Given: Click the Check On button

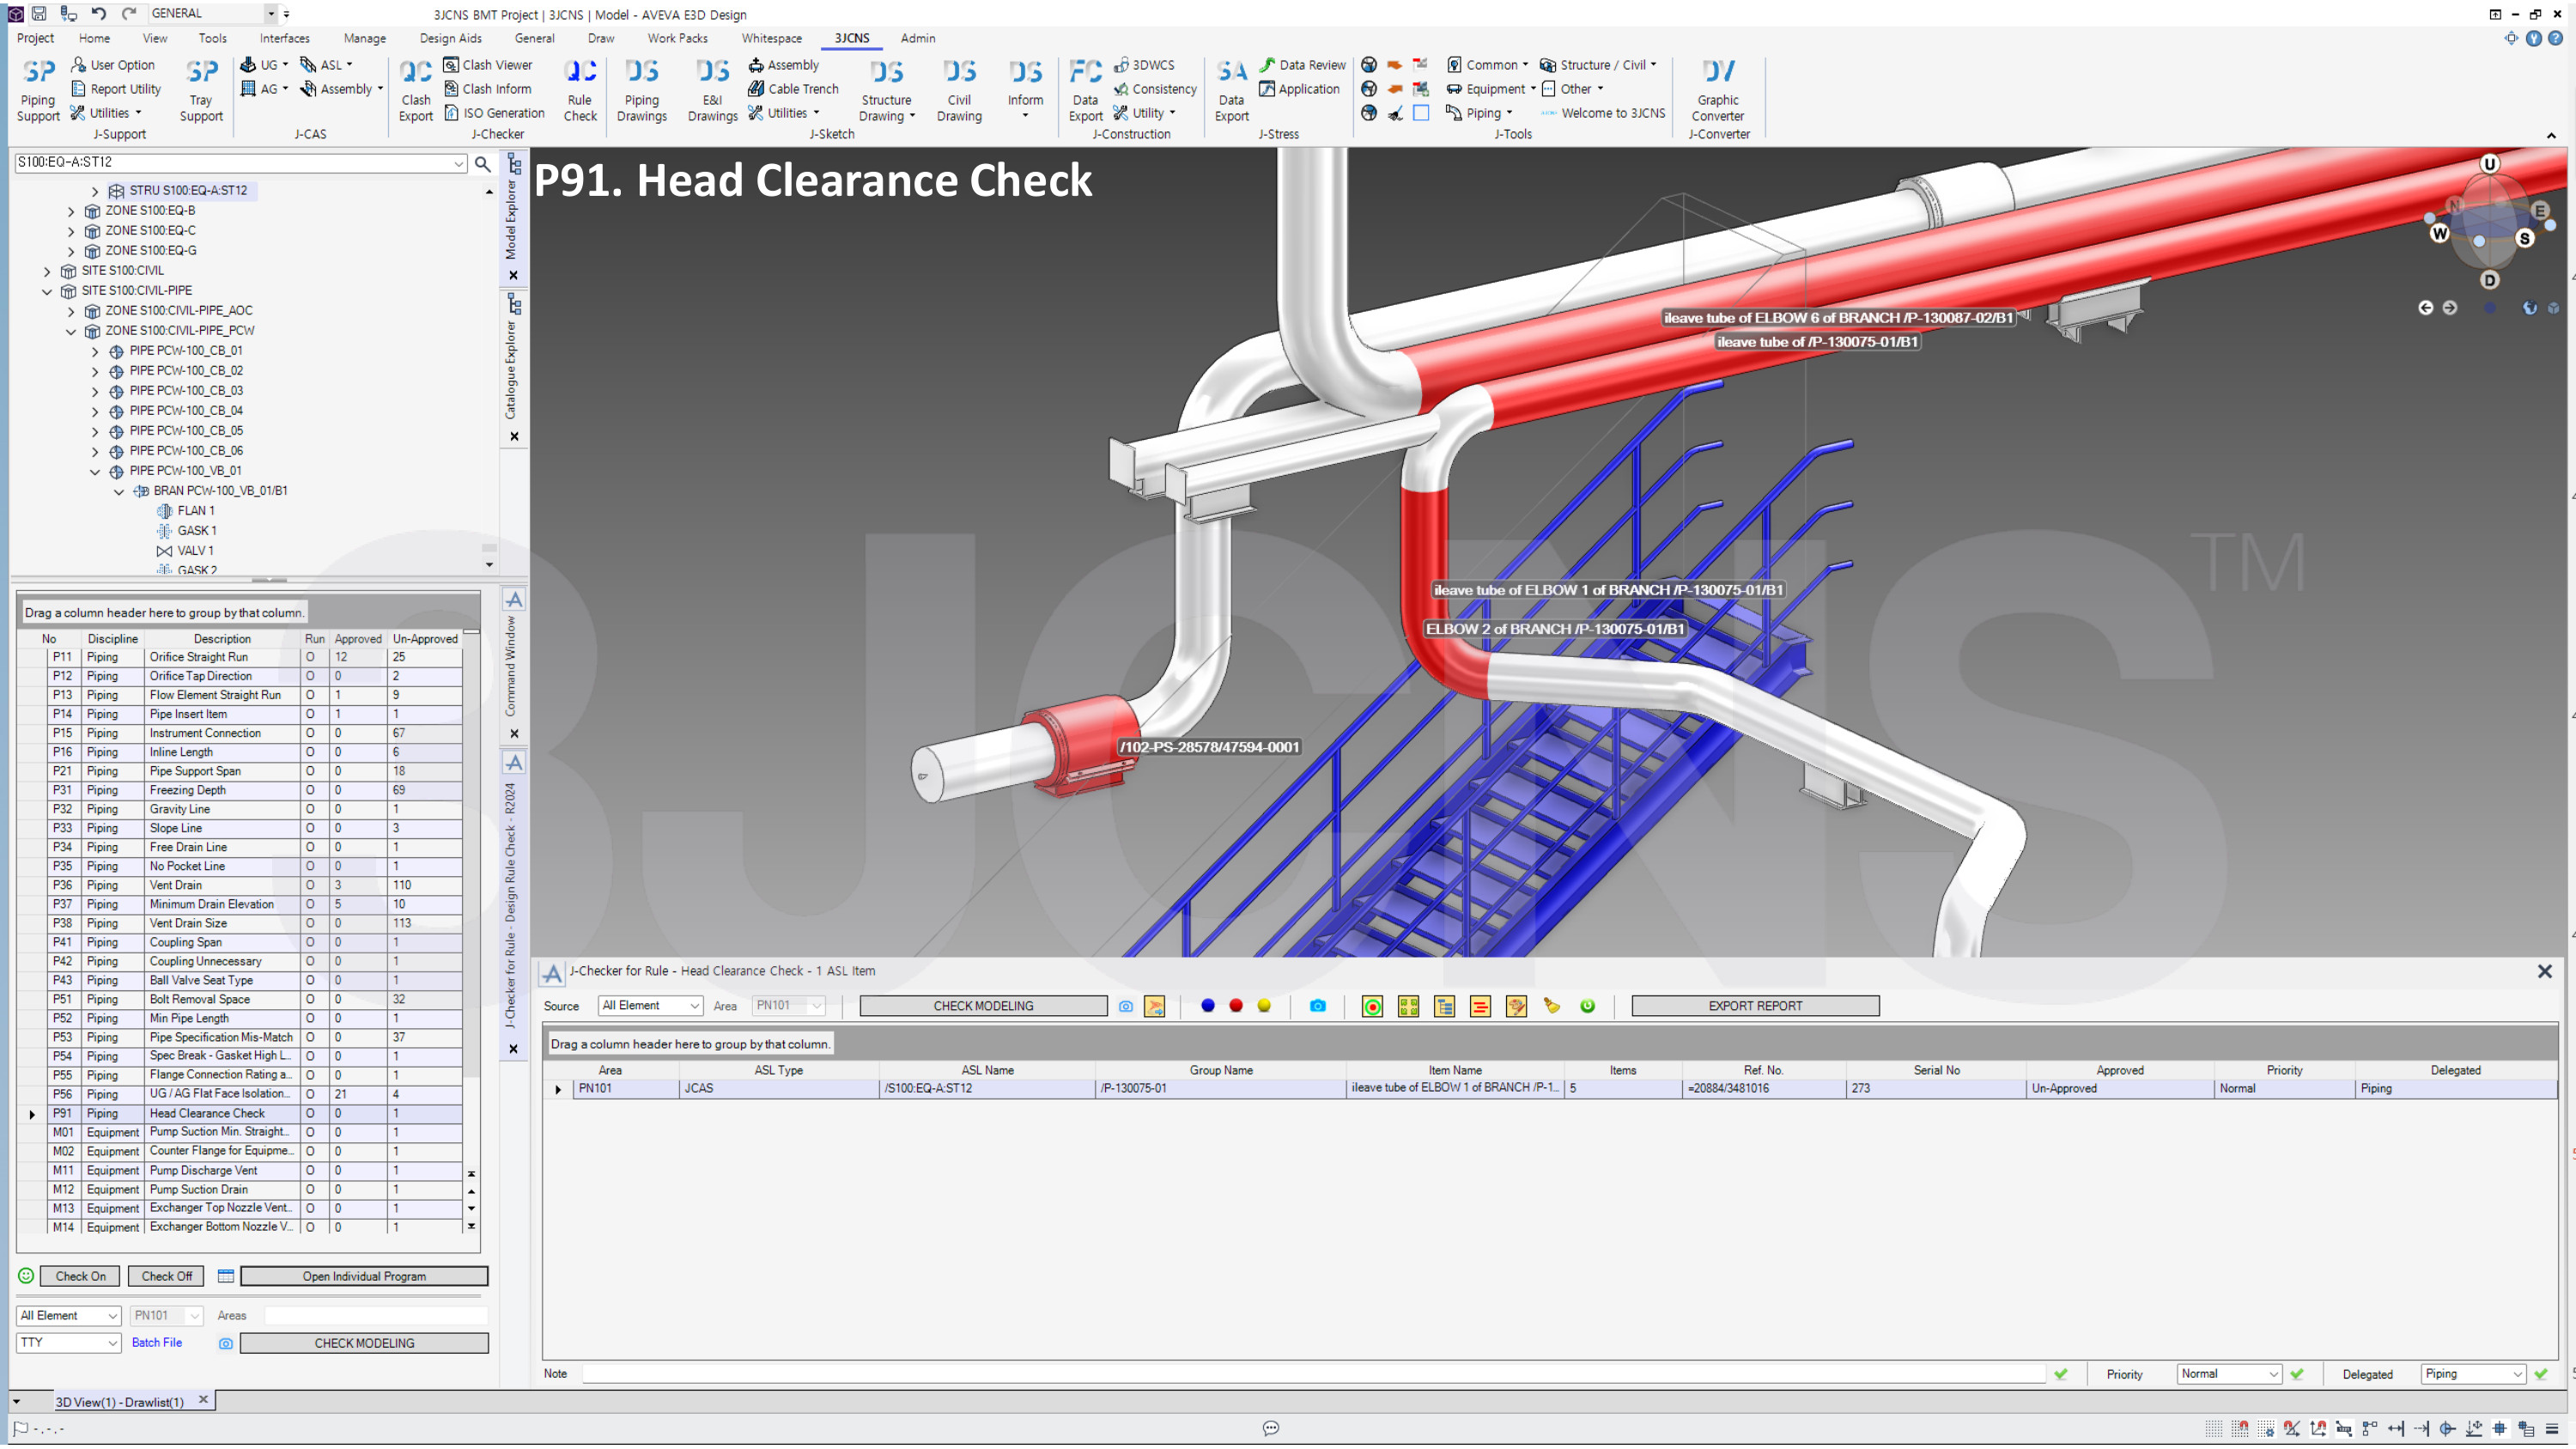Looking at the screenshot, I should 80,1277.
